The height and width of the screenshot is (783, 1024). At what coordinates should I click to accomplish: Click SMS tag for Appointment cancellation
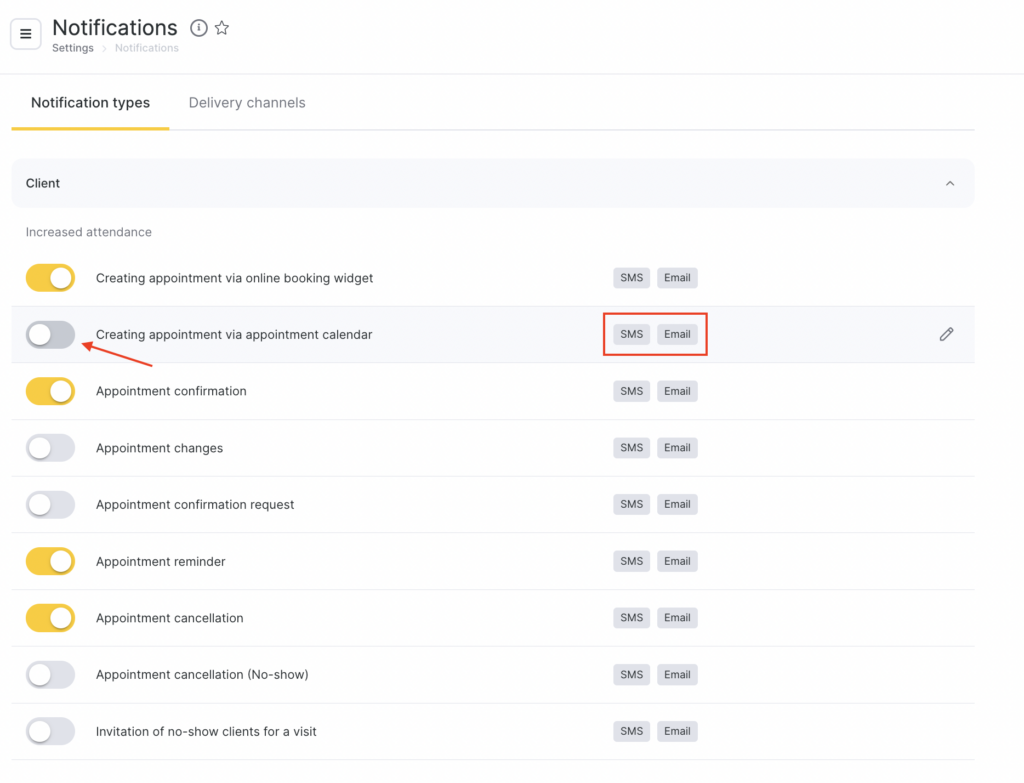631,618
